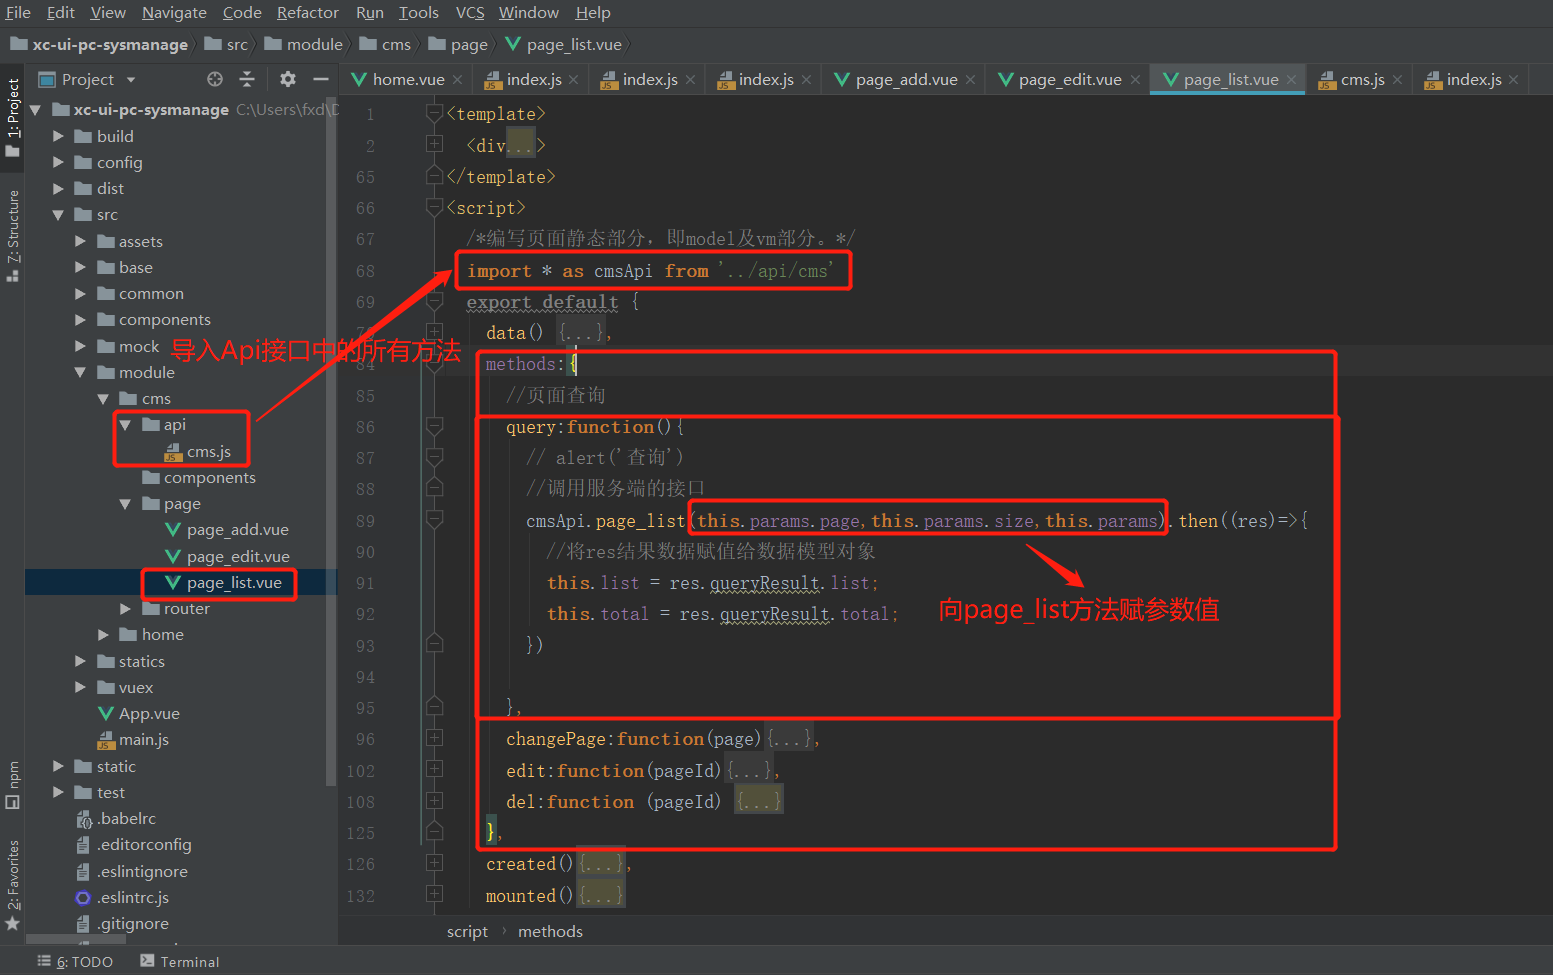Open the VCS menu

click(470, 12)
